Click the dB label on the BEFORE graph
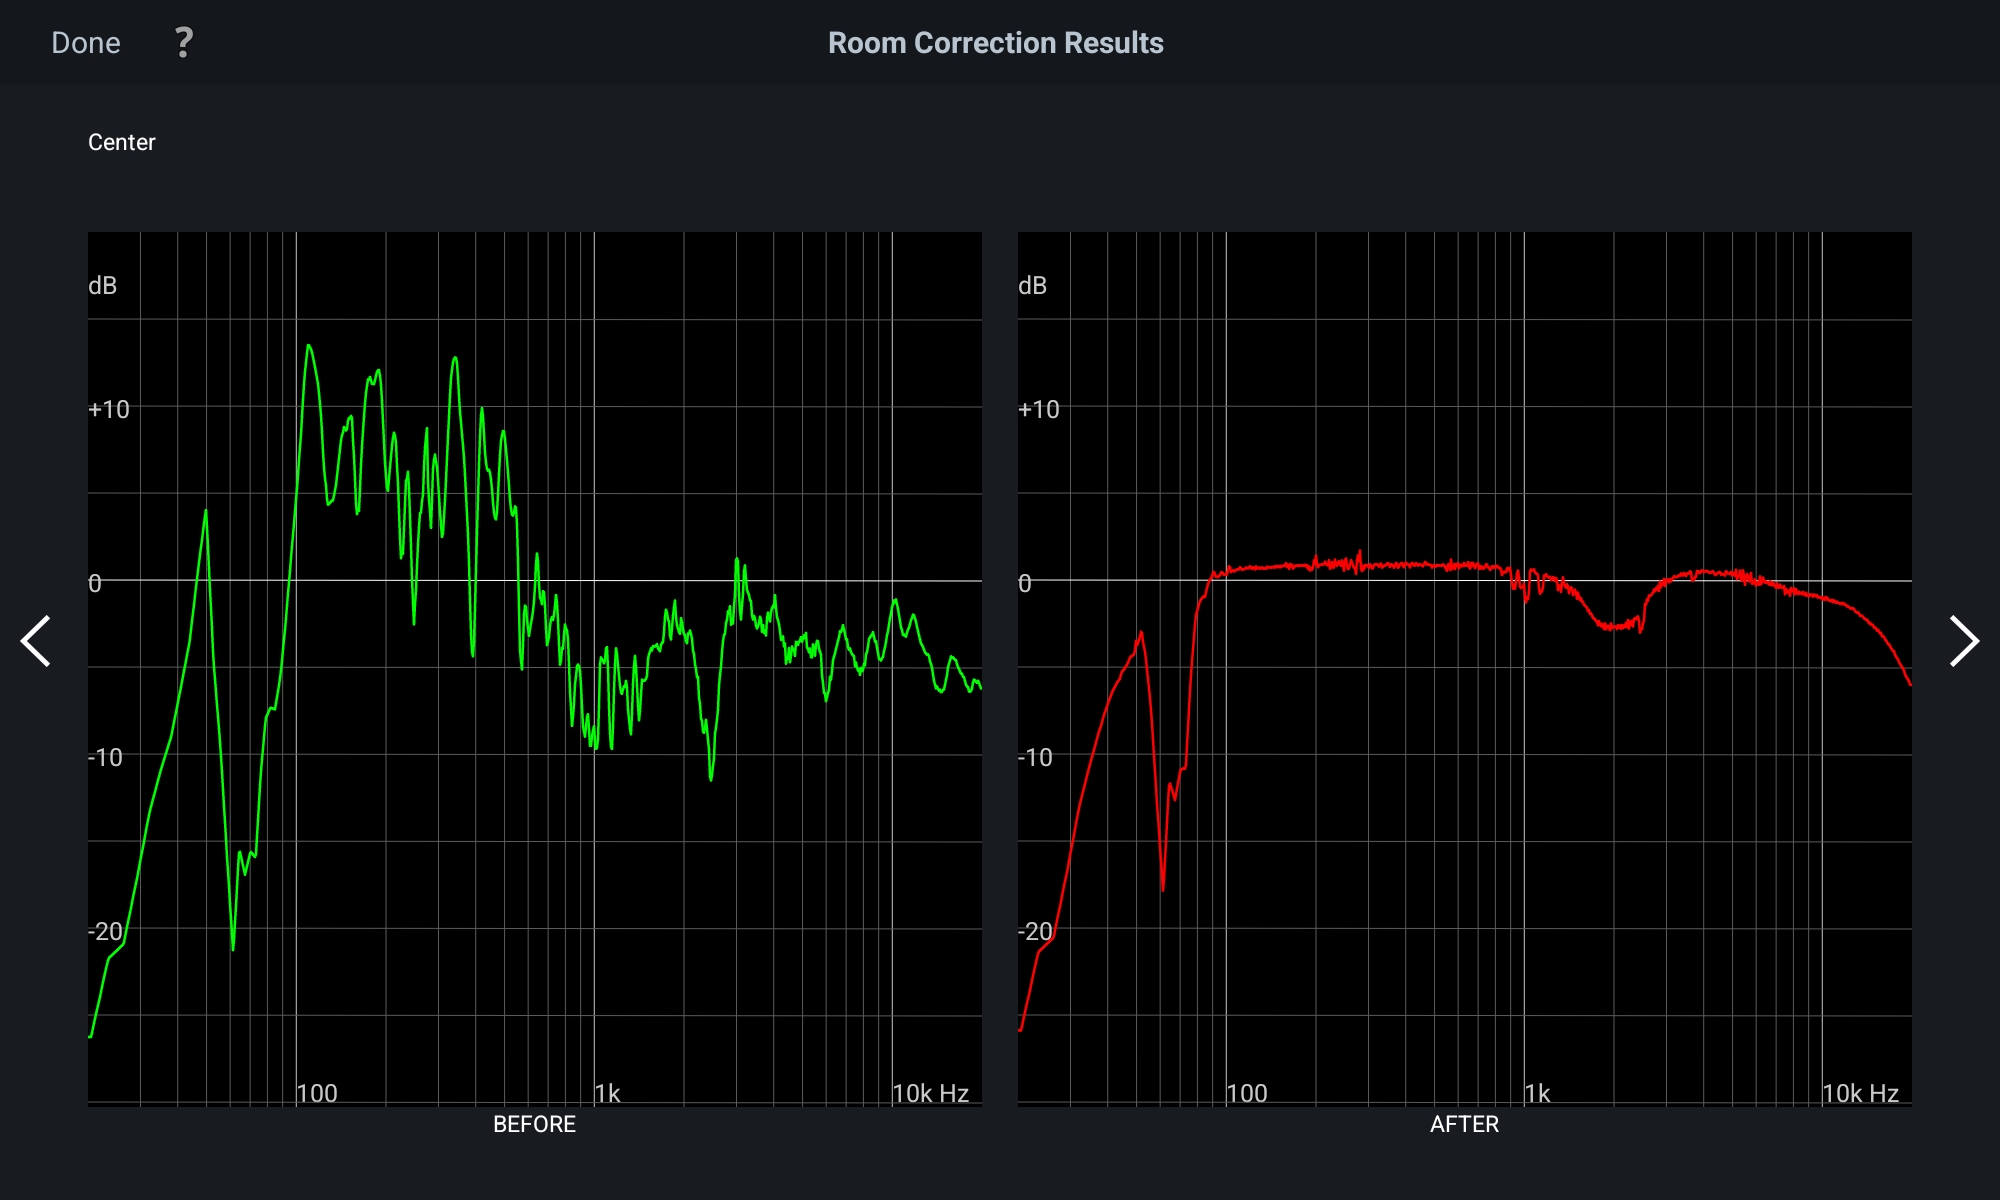This screenshot has height=1200, width=2000. [x=103, y=286]
